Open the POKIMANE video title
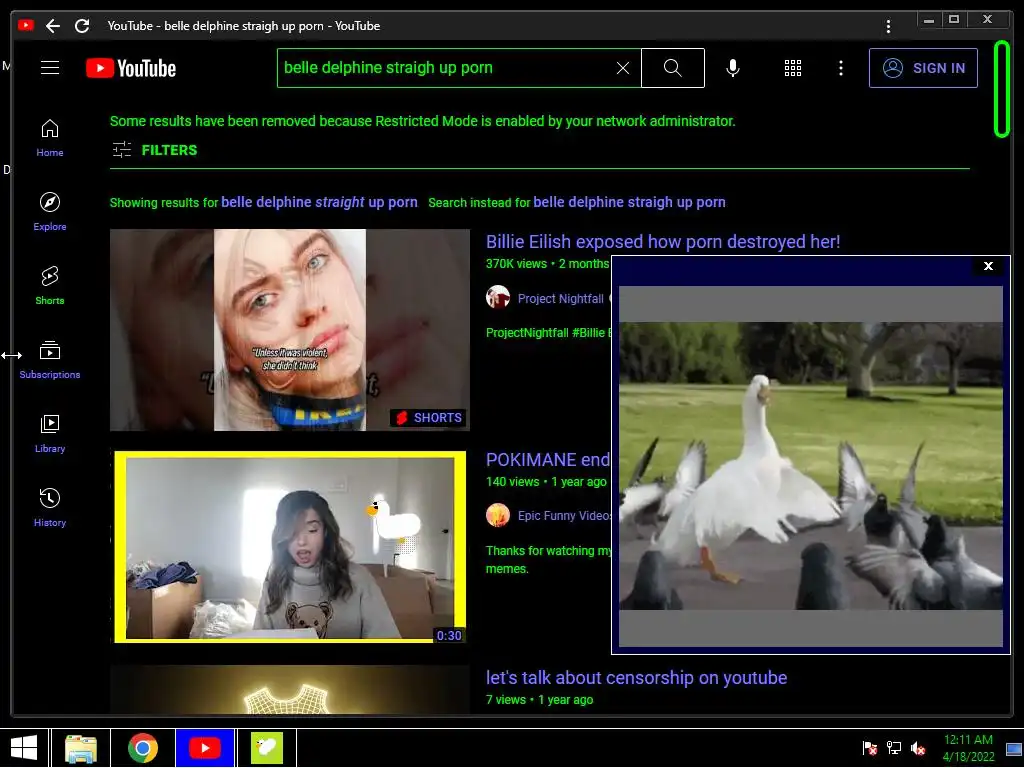1024x768 pixels. (547, 460)
